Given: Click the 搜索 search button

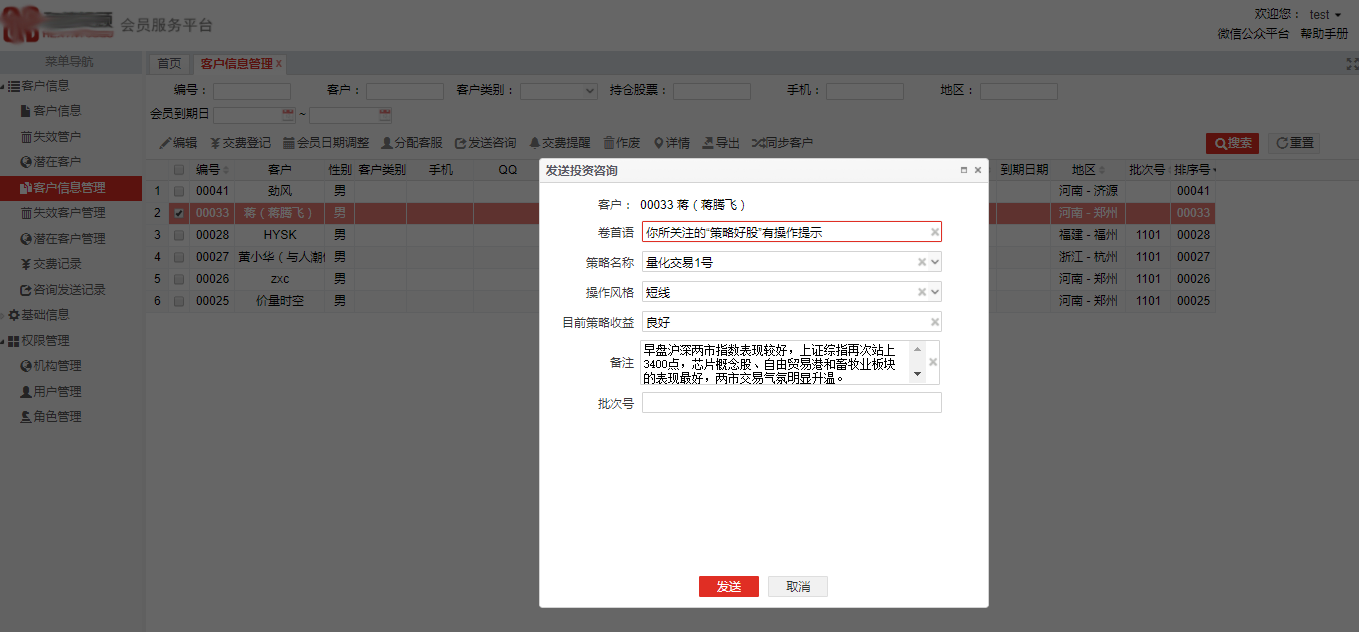Looking at the screenshot, I should pyautogui.click(x=1232, y=143).
